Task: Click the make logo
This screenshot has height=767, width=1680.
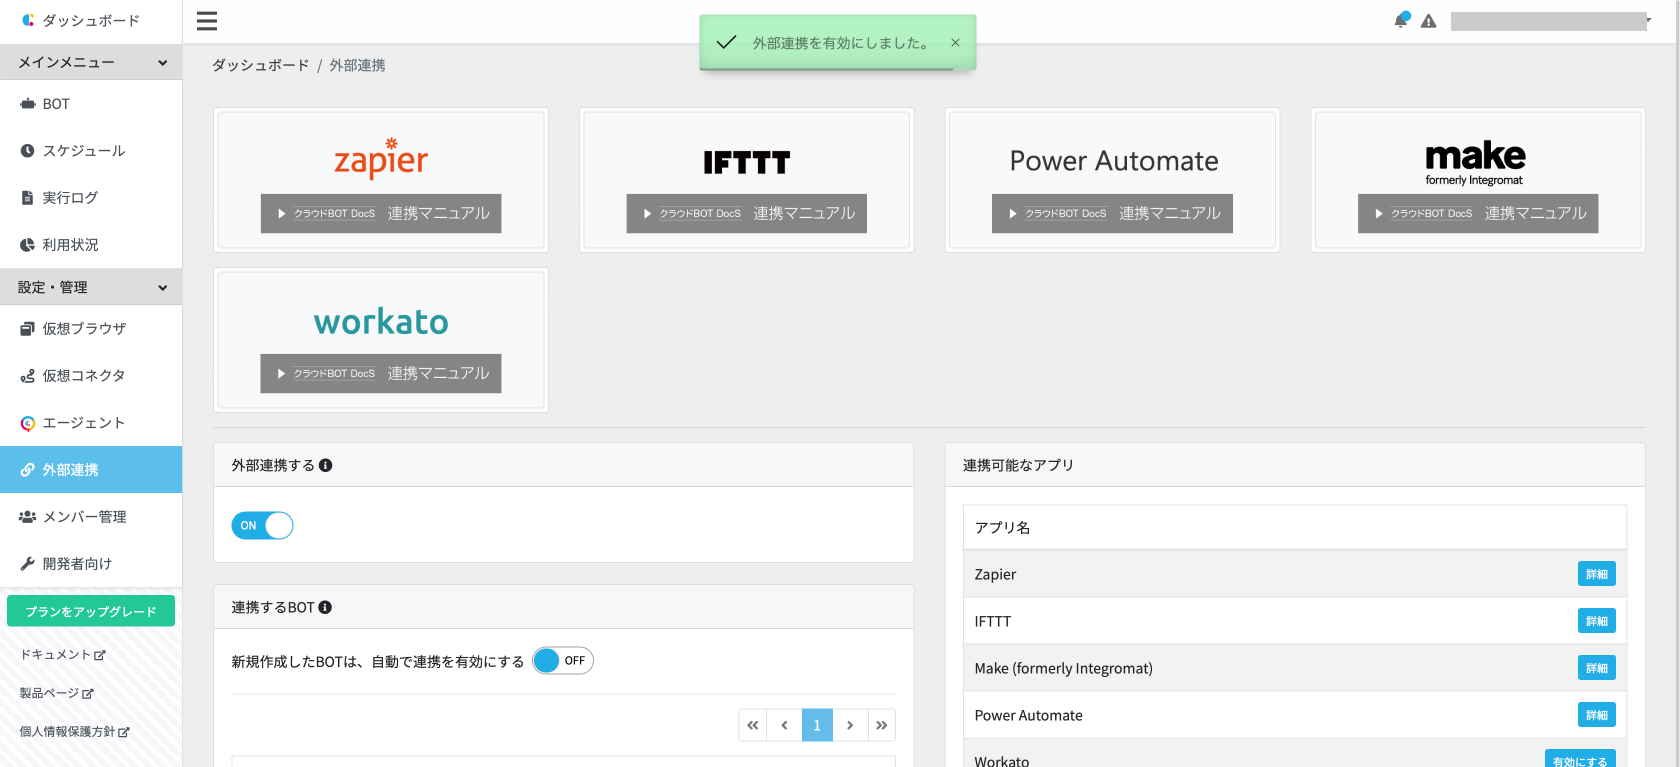Action: (x=1475, y=162)
